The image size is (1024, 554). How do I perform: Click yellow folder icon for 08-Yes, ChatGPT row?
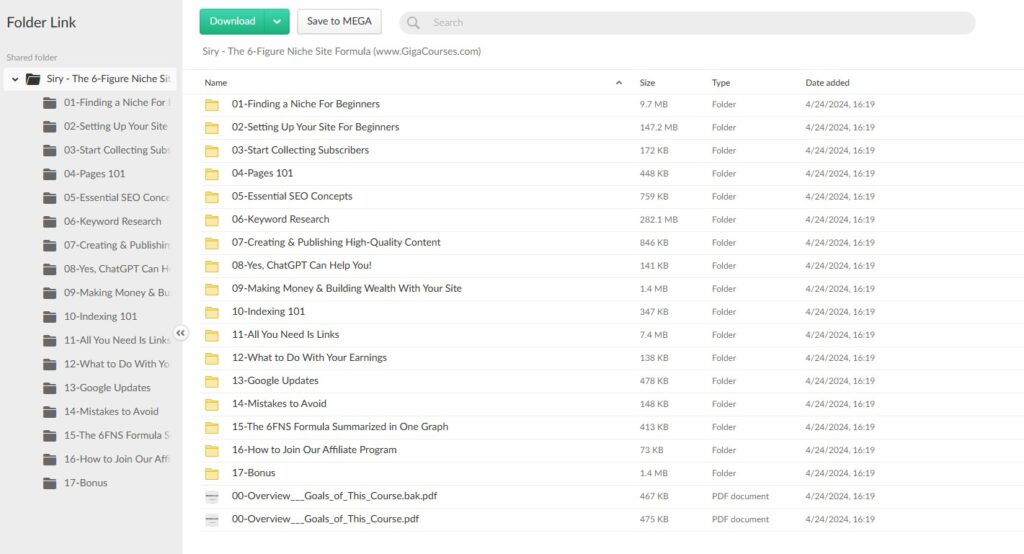[212, 266]
